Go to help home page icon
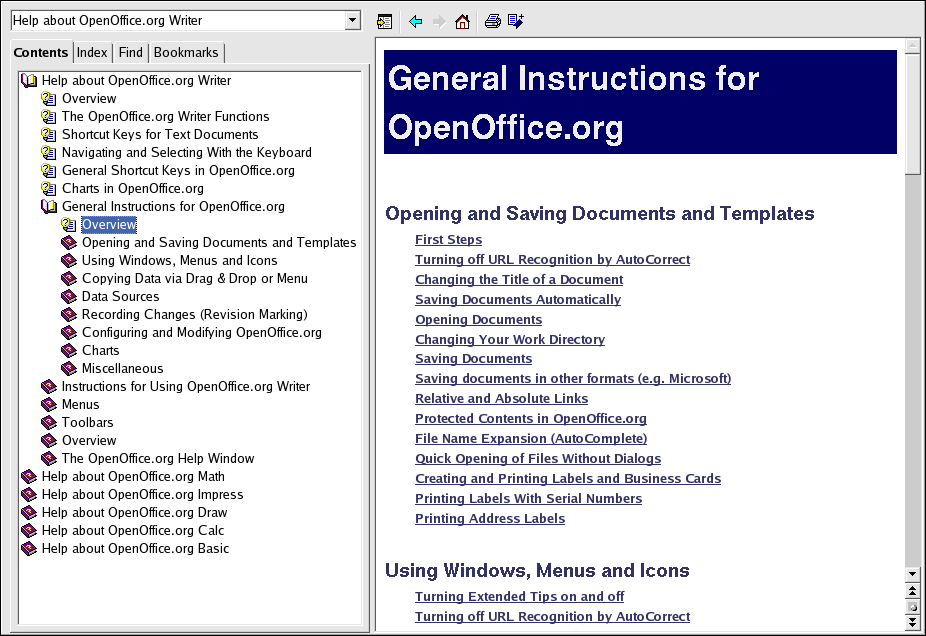The width and height of the screenshot is (926, 636). (x=462, y=21)
